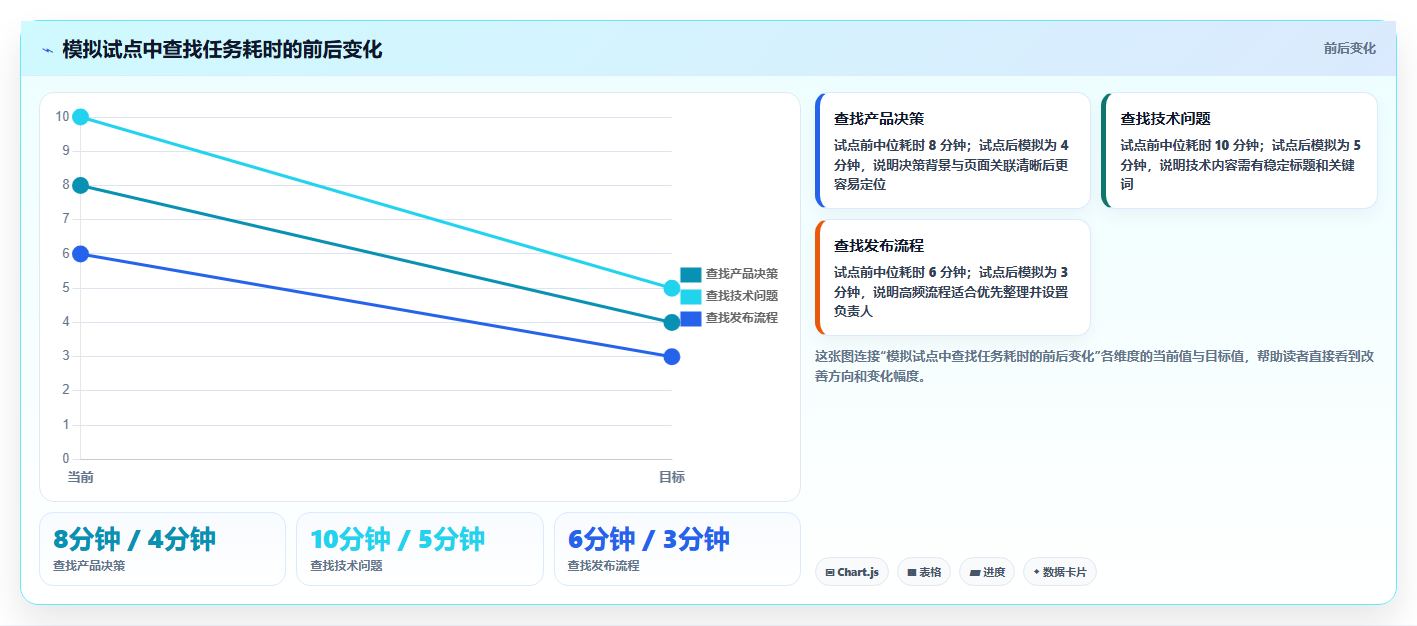Open the 查找发布流程 description card
Image resolution: width=1417 pixels, height=626 pixels.
coord(953,277)
